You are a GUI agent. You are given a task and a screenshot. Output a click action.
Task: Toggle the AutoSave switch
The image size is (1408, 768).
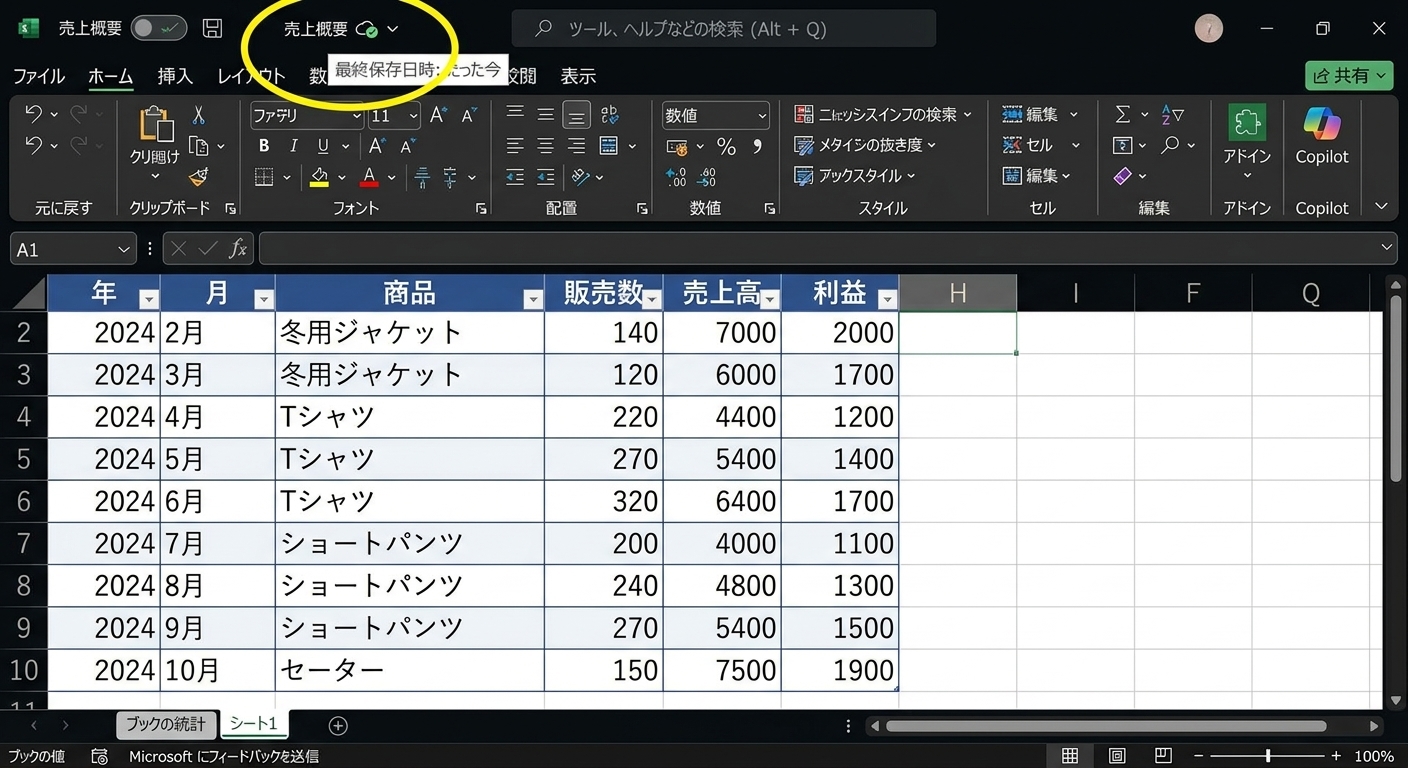tap(158, 29)
